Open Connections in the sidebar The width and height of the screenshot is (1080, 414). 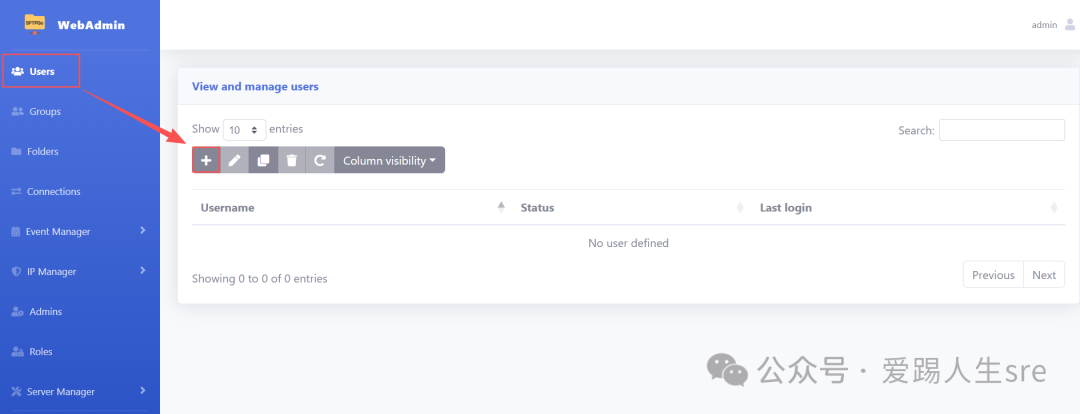pyautogui.click(x=53, y=192)
